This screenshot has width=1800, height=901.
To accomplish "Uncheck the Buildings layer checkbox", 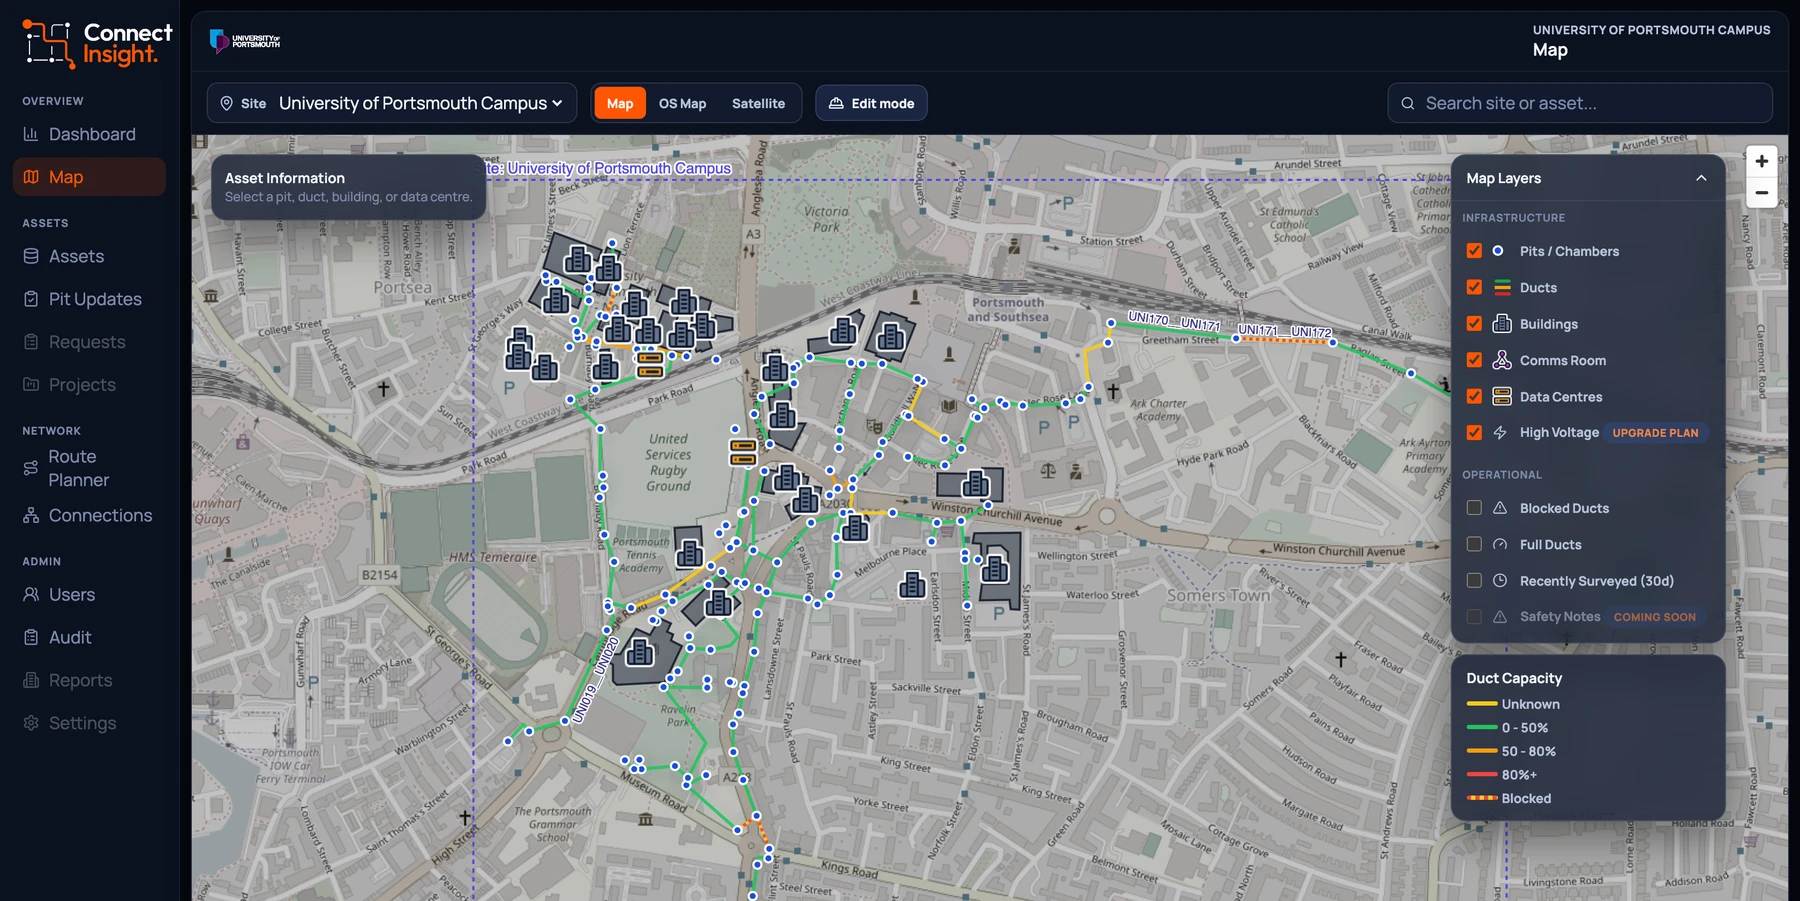I will tap(1474, 323).
